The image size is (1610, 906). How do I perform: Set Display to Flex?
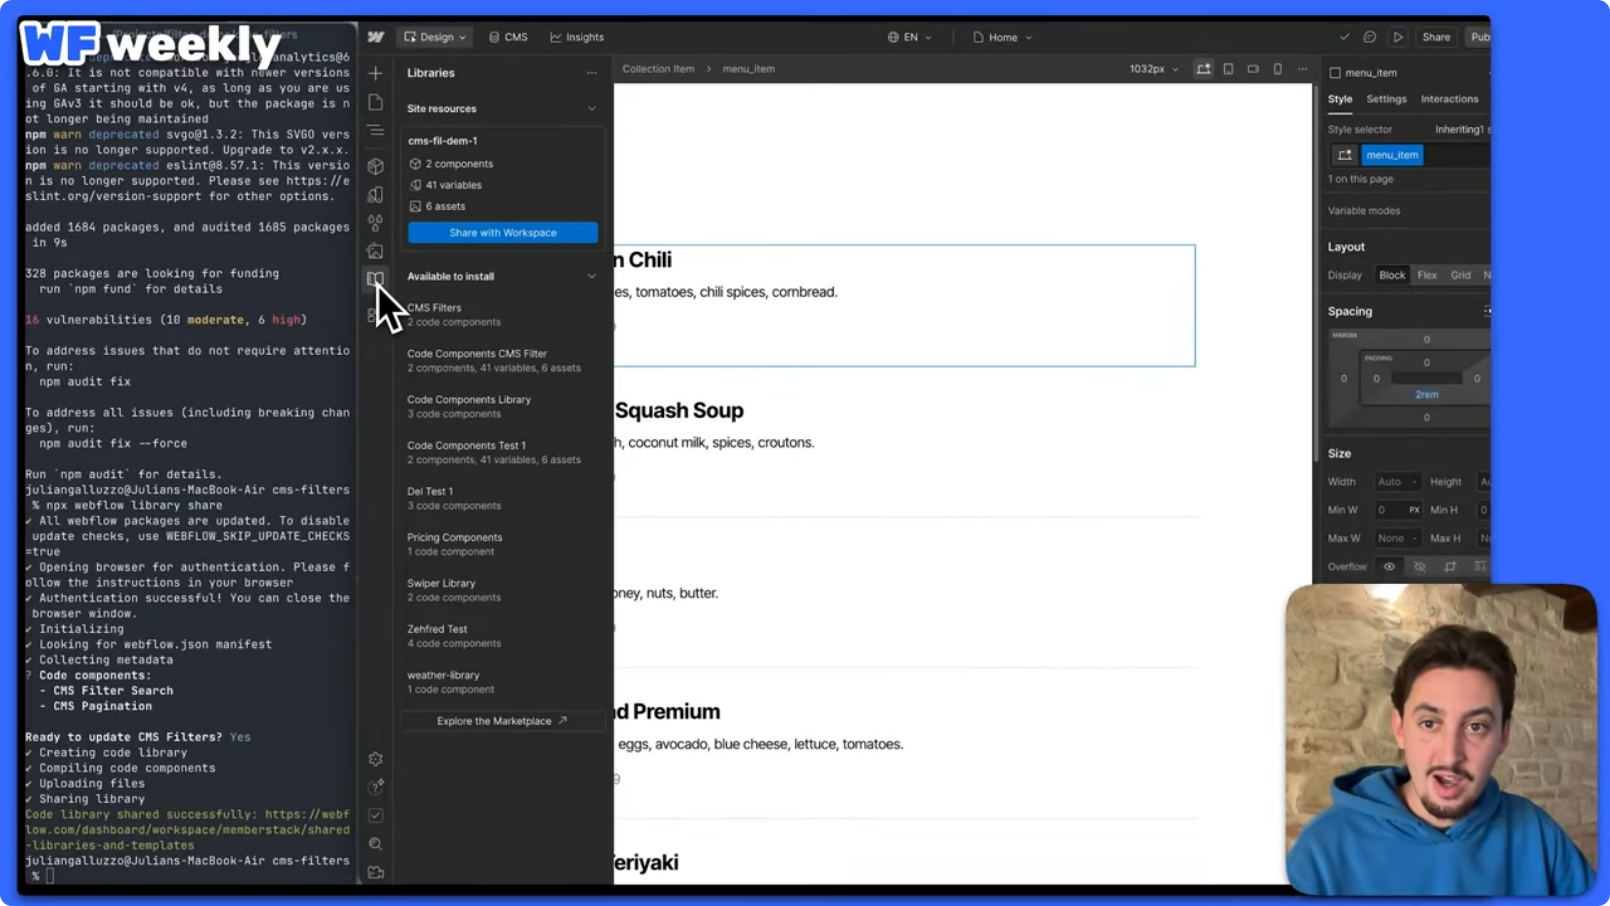(x=1427, y=275)
